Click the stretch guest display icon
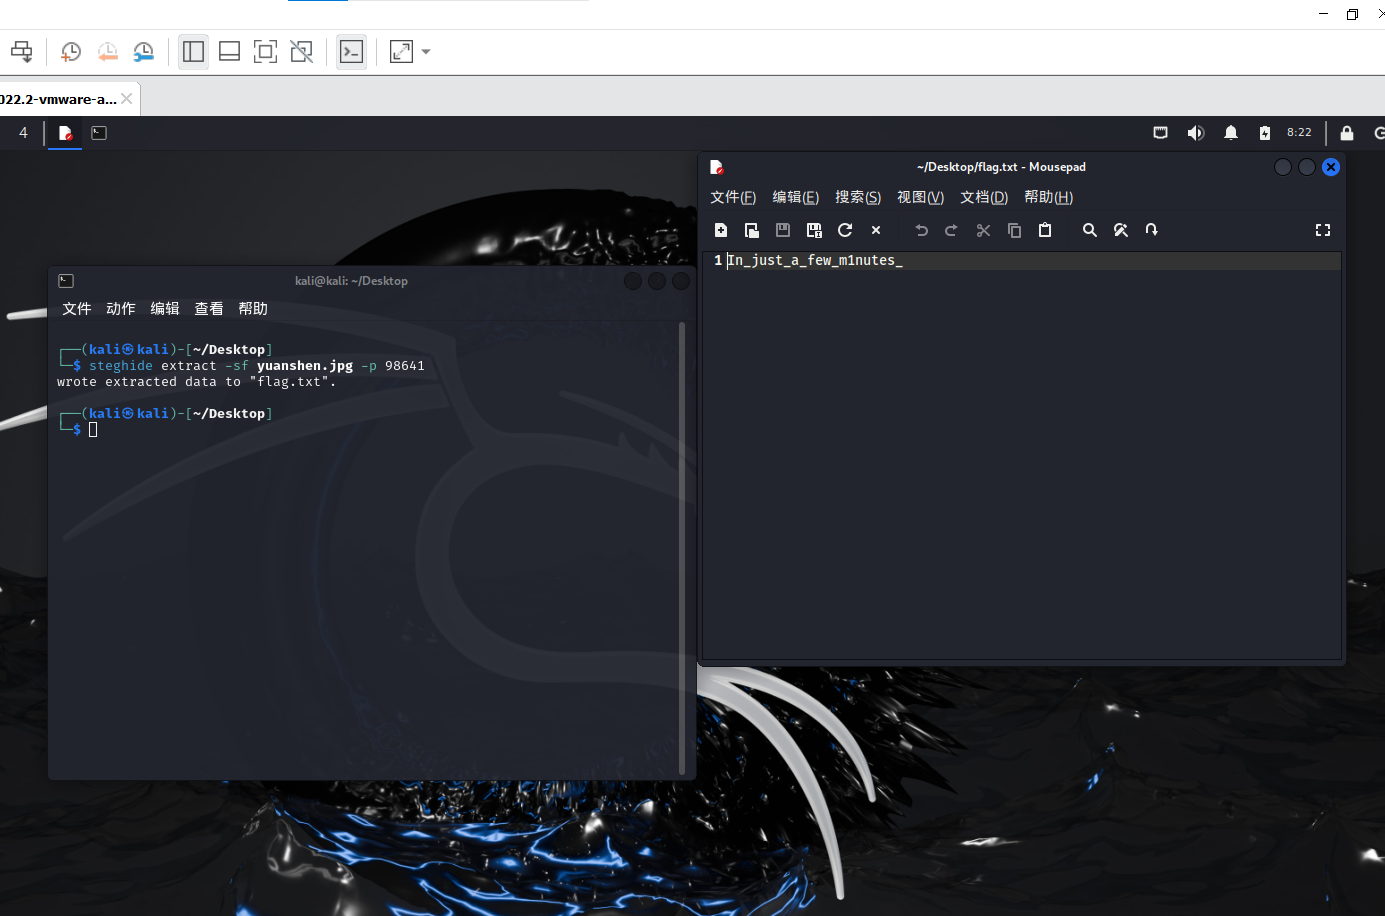 (401, 52)
